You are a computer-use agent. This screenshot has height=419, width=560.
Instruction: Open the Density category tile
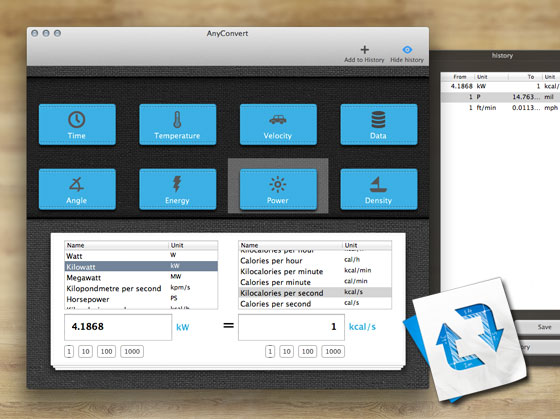(x=379, y=189)
